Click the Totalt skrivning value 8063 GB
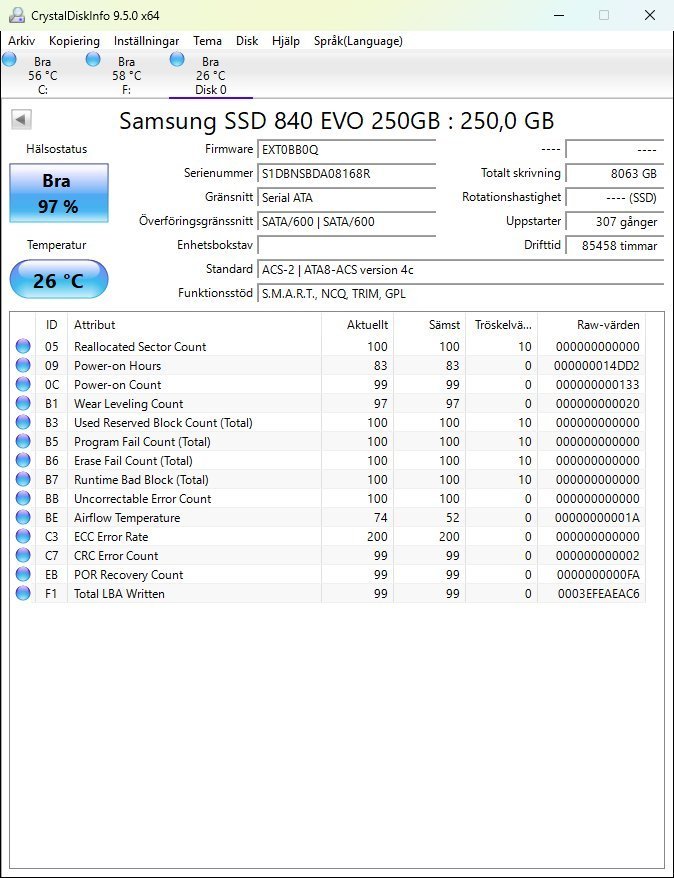 pyautogui.click(x=615, y=174)
